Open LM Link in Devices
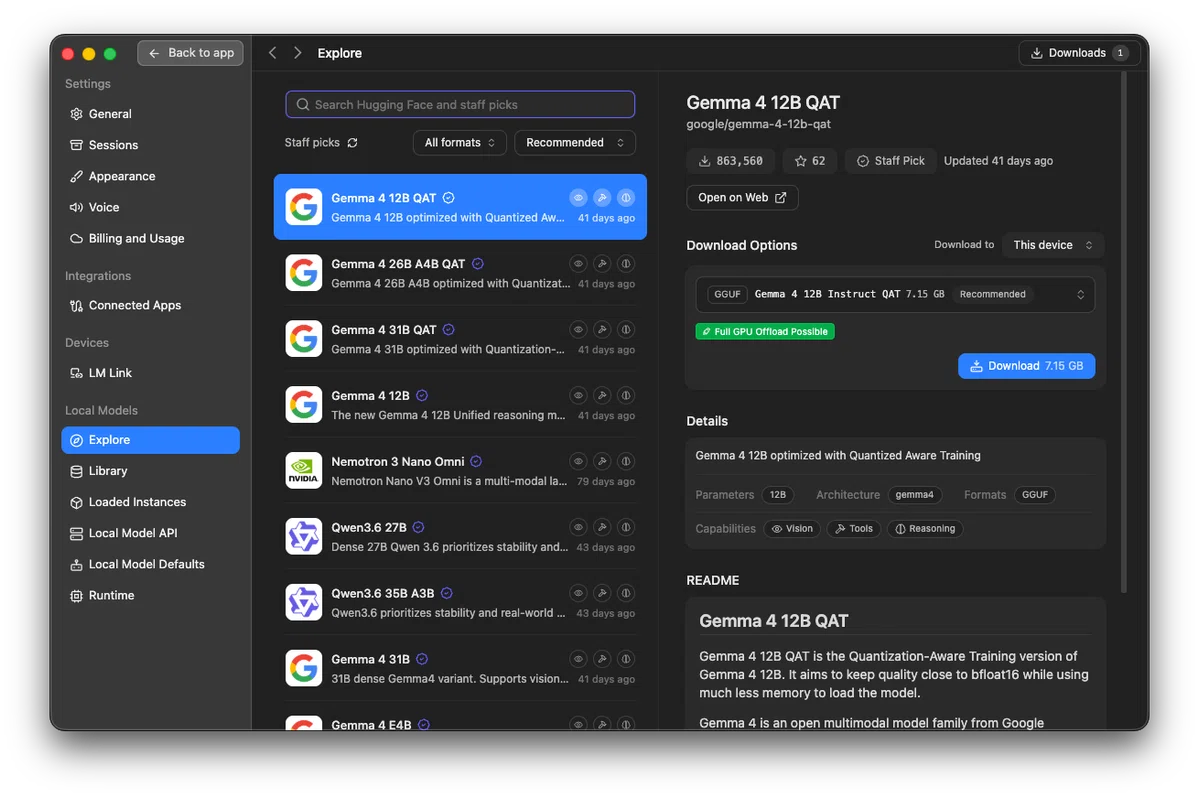 pyautogui.click(x=150, y=373)
